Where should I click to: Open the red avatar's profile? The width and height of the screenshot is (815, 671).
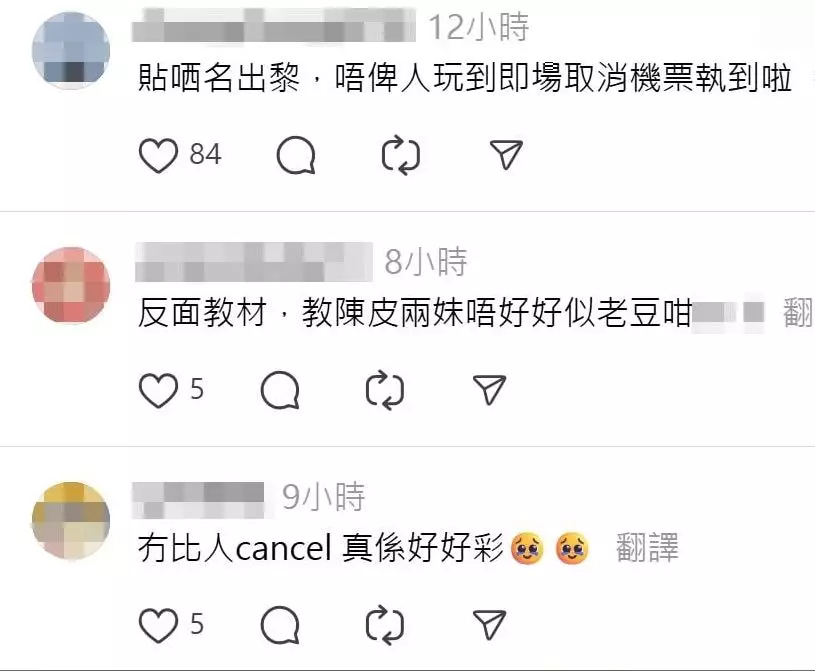point(71,285)
